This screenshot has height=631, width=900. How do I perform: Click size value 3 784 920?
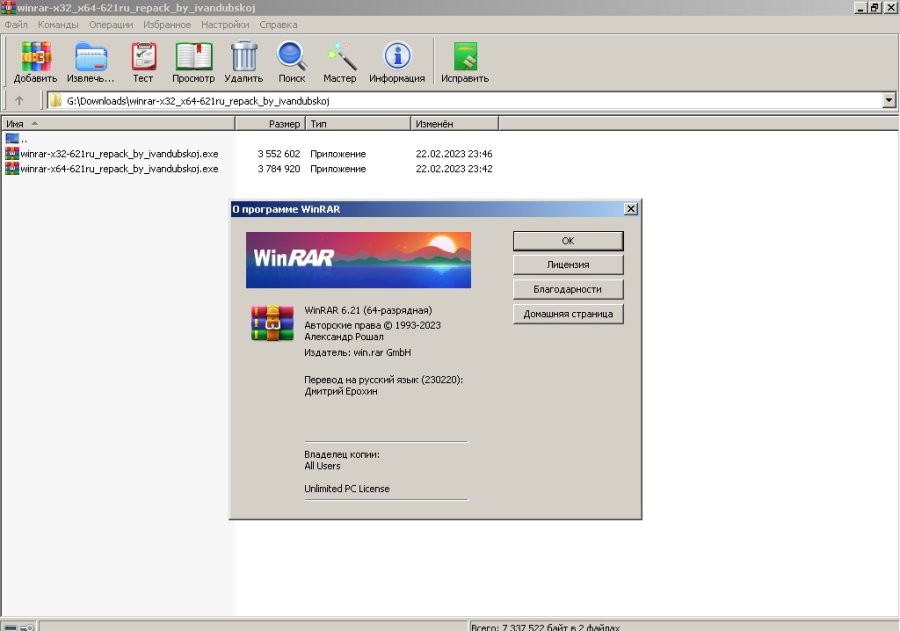(279, 169)
